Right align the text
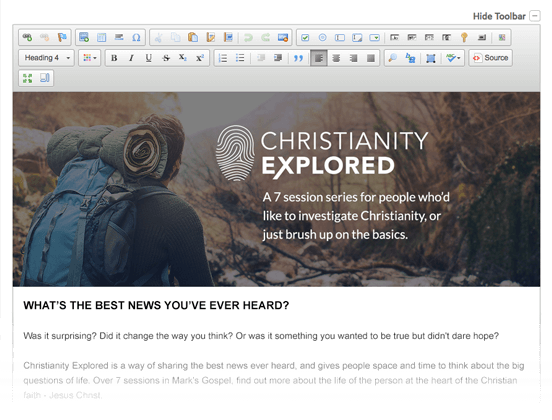Viewport: 552px width, 420px height. [353, 58]
